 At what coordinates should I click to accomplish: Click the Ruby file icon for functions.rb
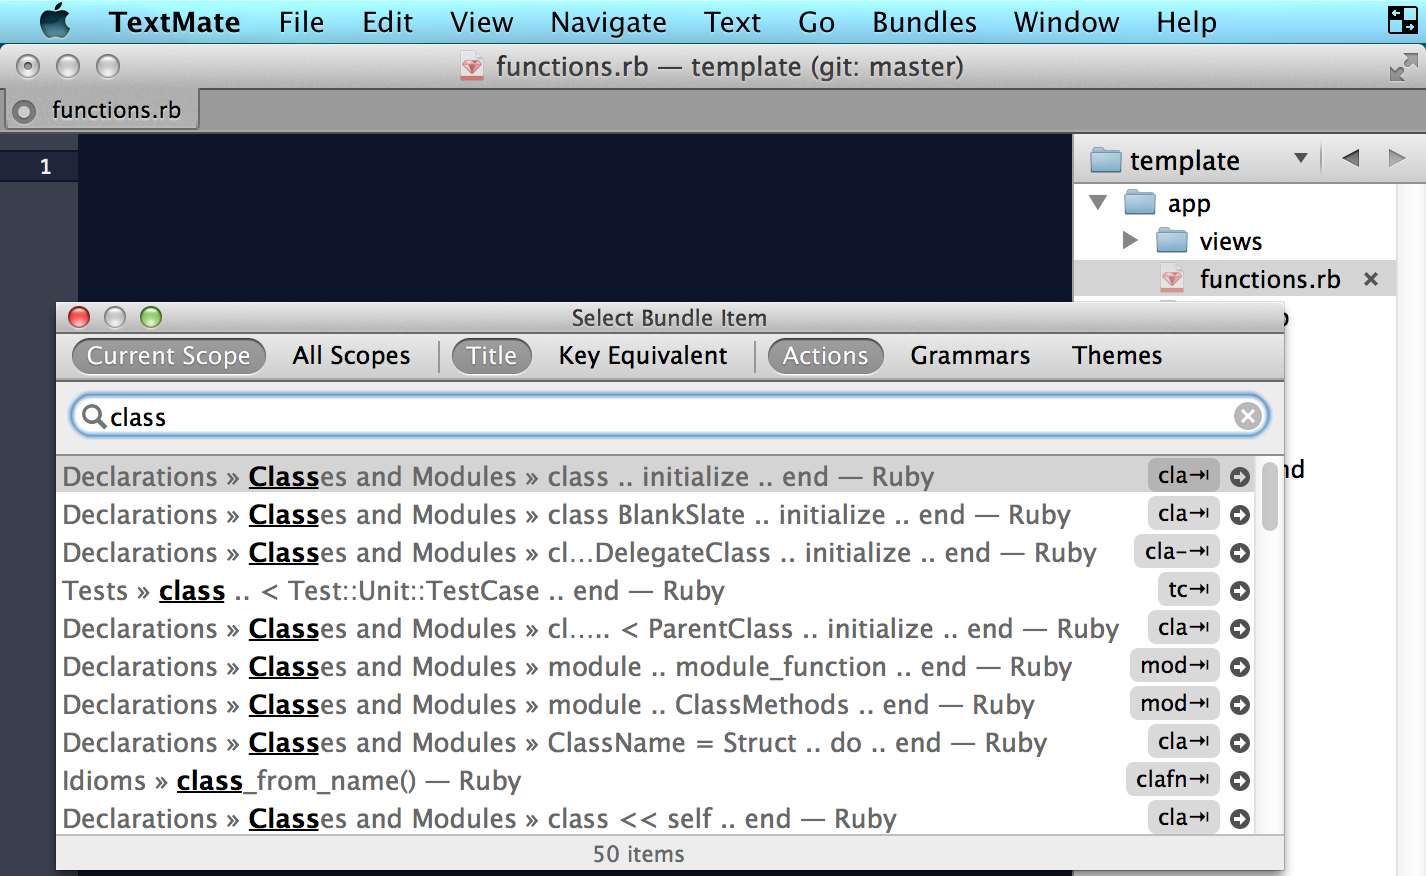pos(1172,279)
